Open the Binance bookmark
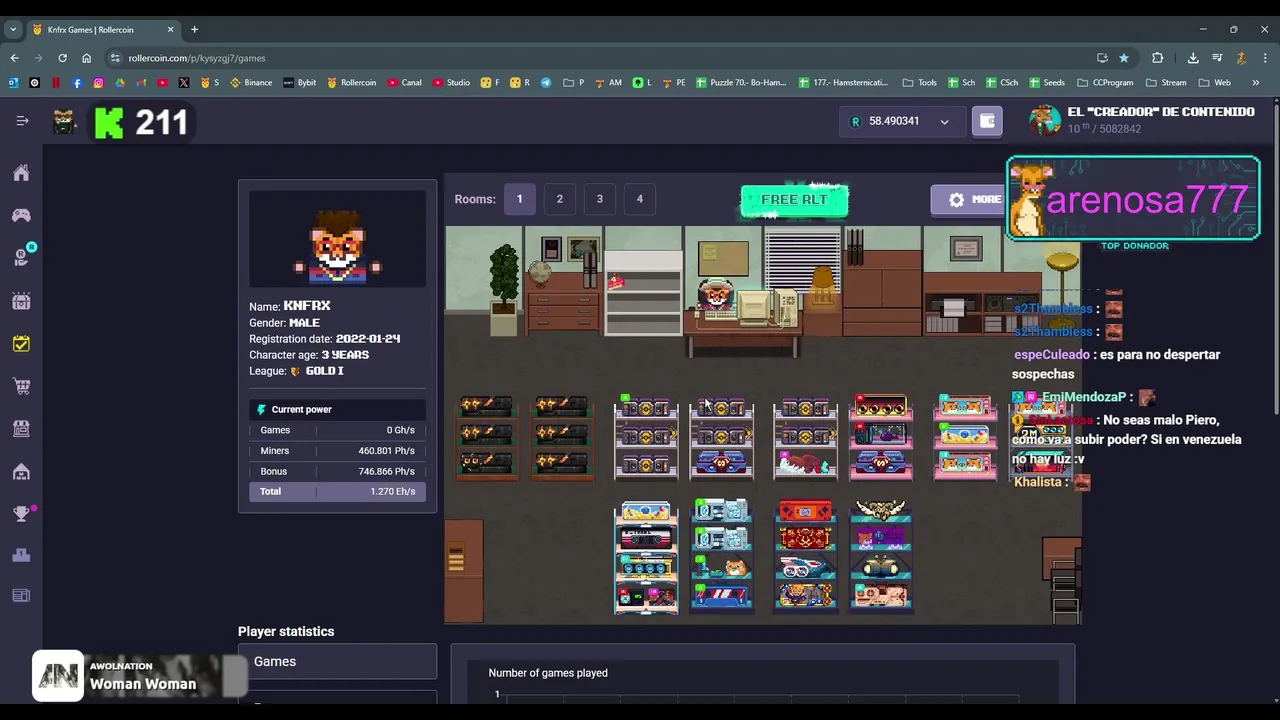1280x720 pixels. click(251, 83)
